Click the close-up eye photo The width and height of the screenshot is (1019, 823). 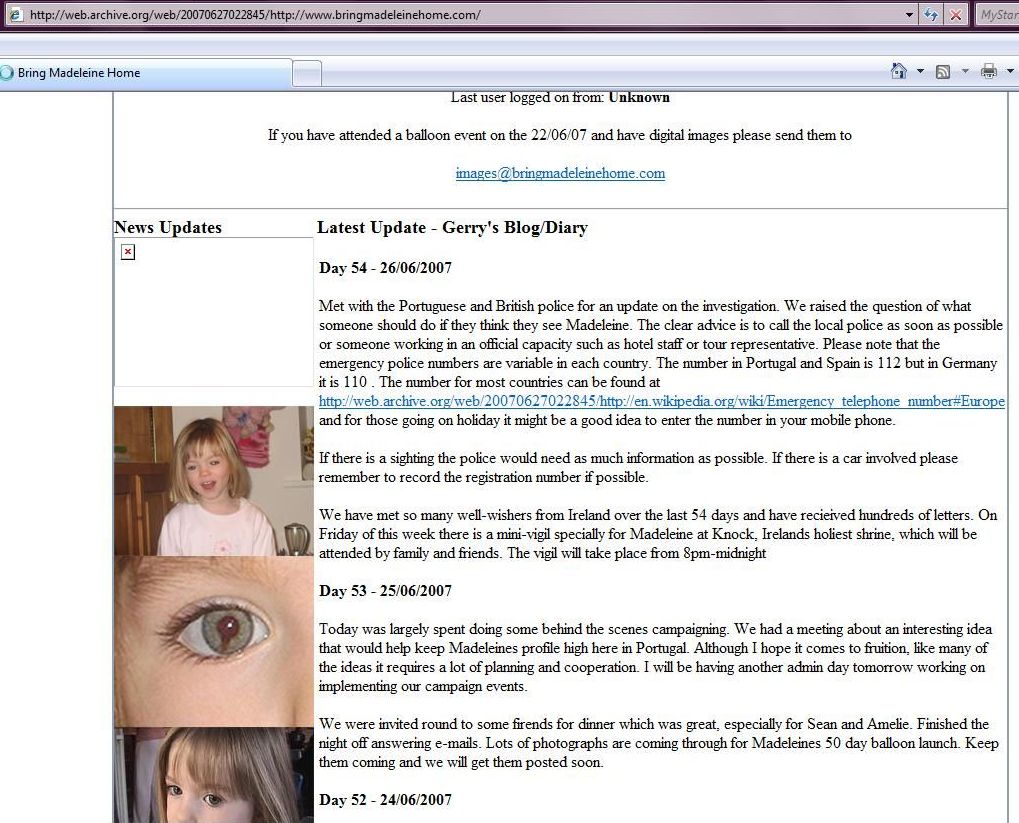coord(213,640)
